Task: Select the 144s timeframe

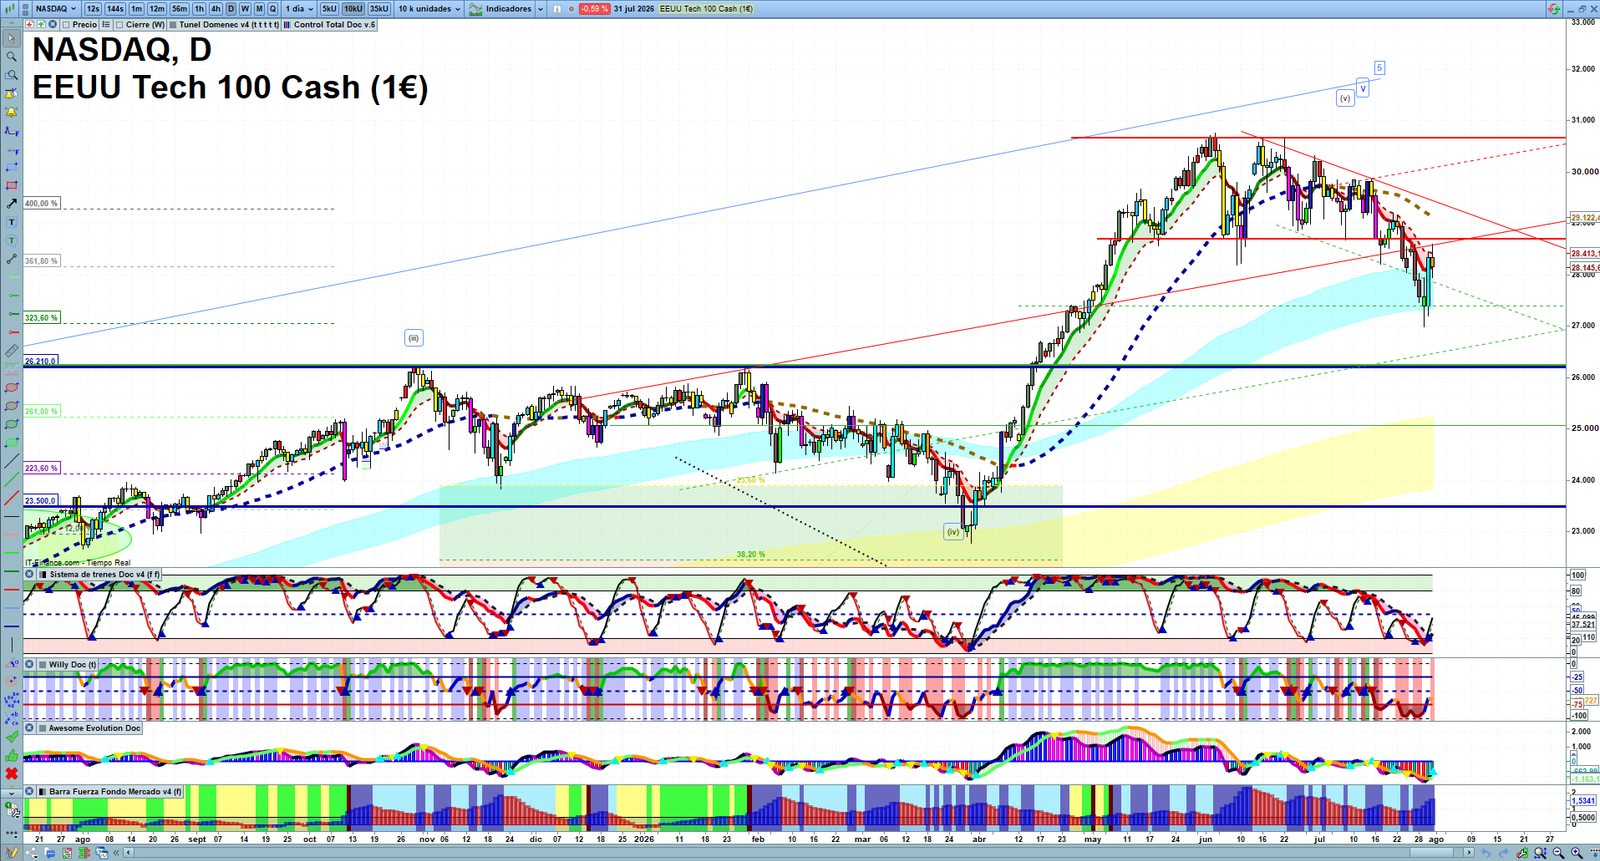Action: (115, 9)
